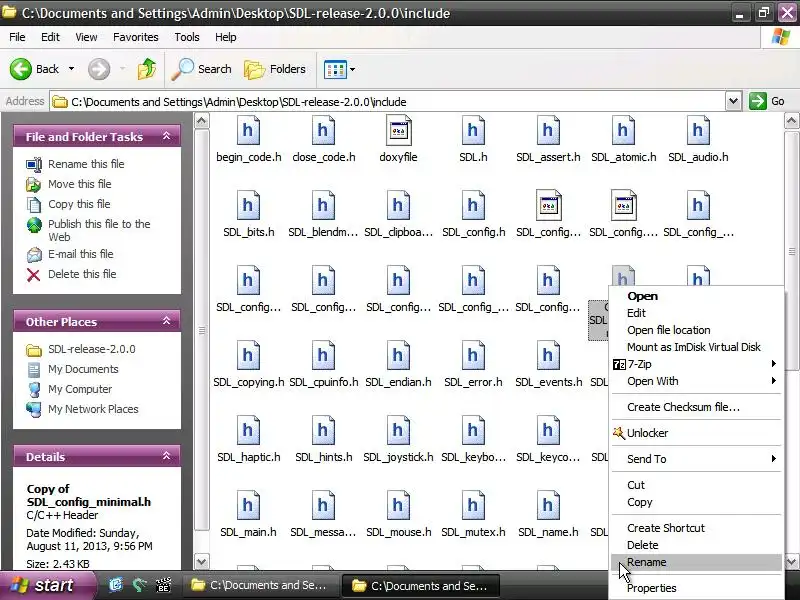Open Back button history dropdown arrow
Screen dimensions: 800x600
(71, 69)
